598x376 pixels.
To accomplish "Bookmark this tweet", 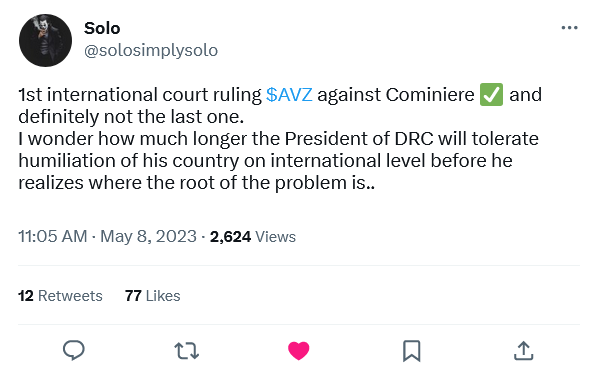I will 412,351.
